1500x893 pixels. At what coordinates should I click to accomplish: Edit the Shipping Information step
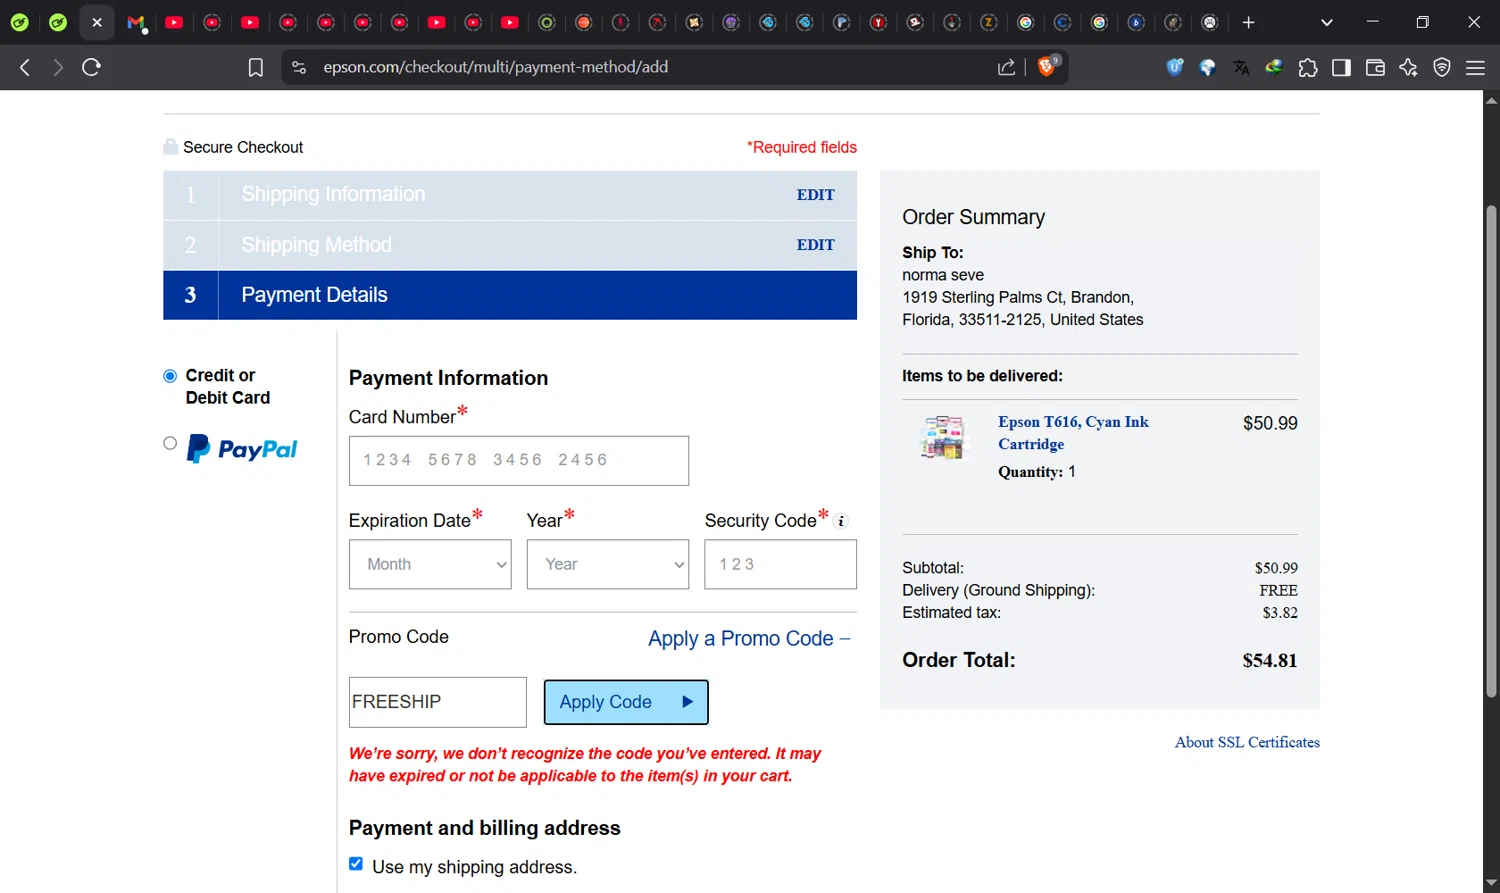[x=815, y=195]
